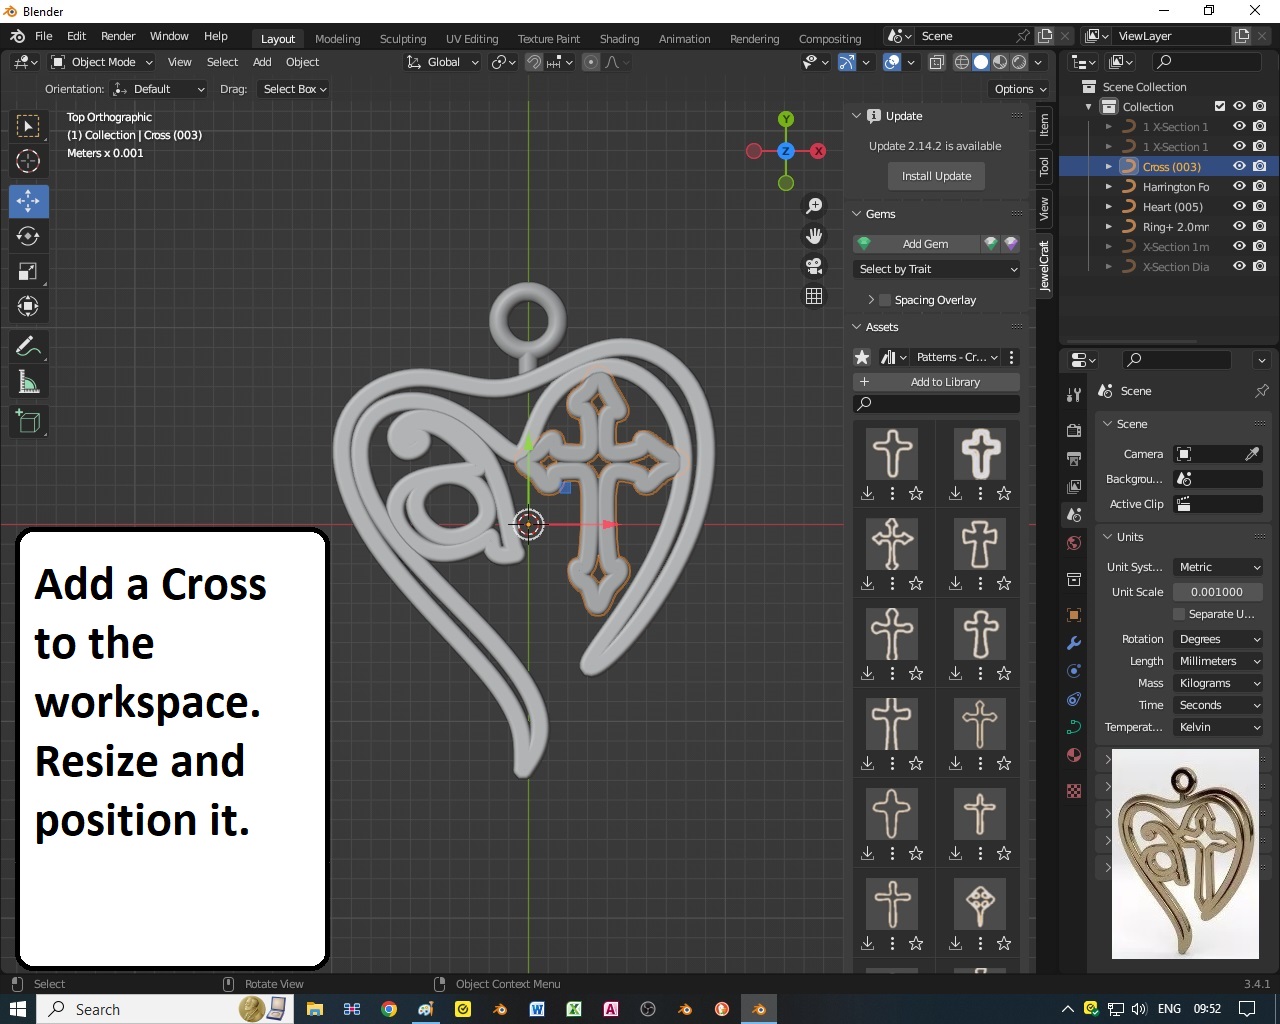Open the Select by Trait dropdown

coord(937,269)
